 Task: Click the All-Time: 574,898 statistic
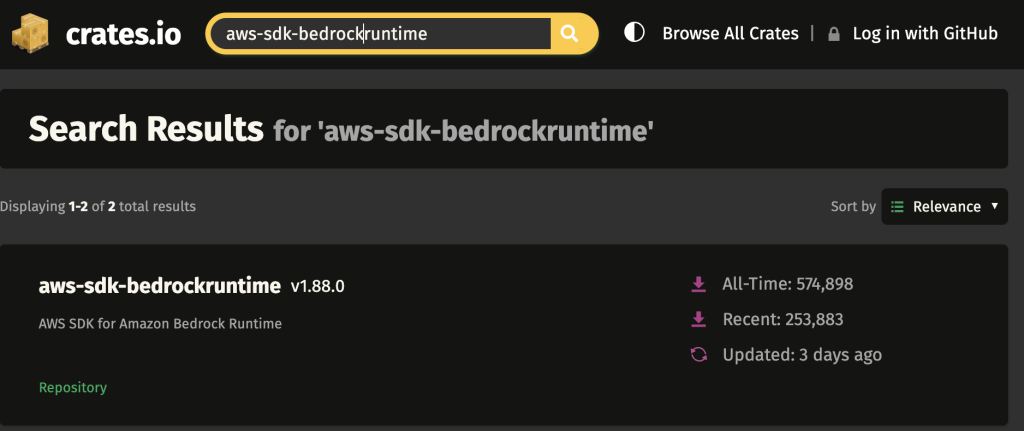click(787, 284)
